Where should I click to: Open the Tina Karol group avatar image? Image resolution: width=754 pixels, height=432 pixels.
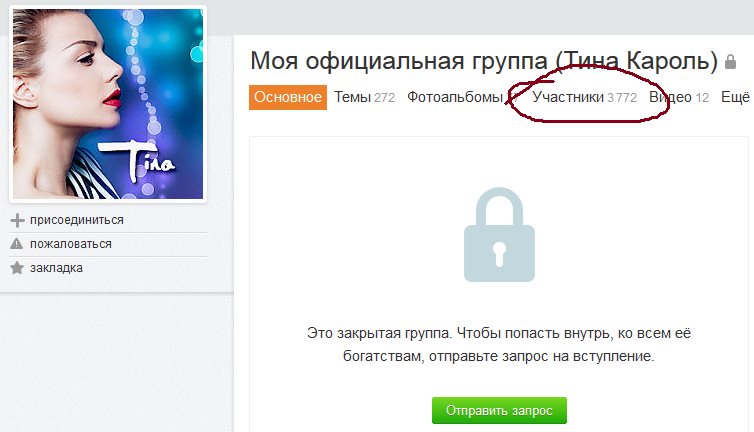tap(108, 103)
